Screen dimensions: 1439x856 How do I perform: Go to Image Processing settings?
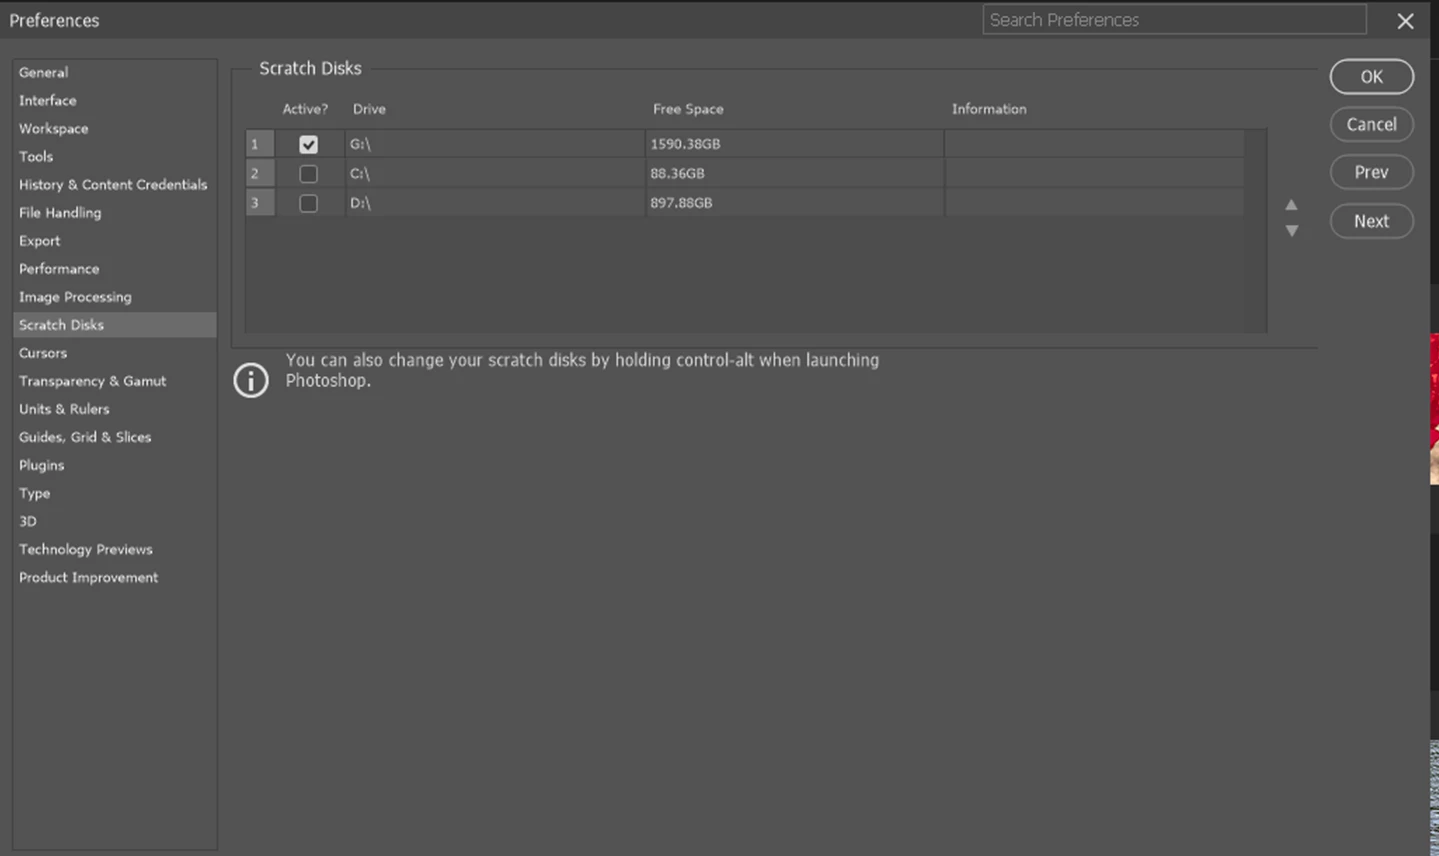[x=75, y=296]
